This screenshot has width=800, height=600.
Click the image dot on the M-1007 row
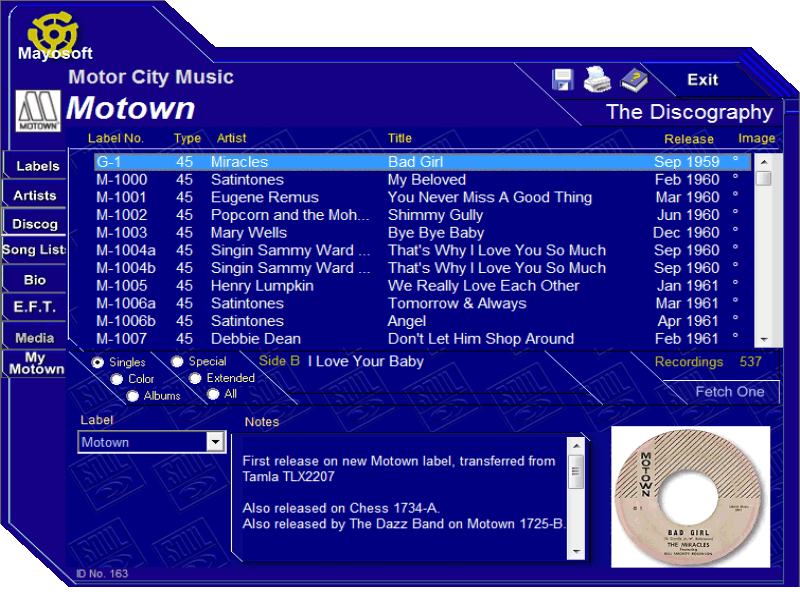click(x=735, y=336)
